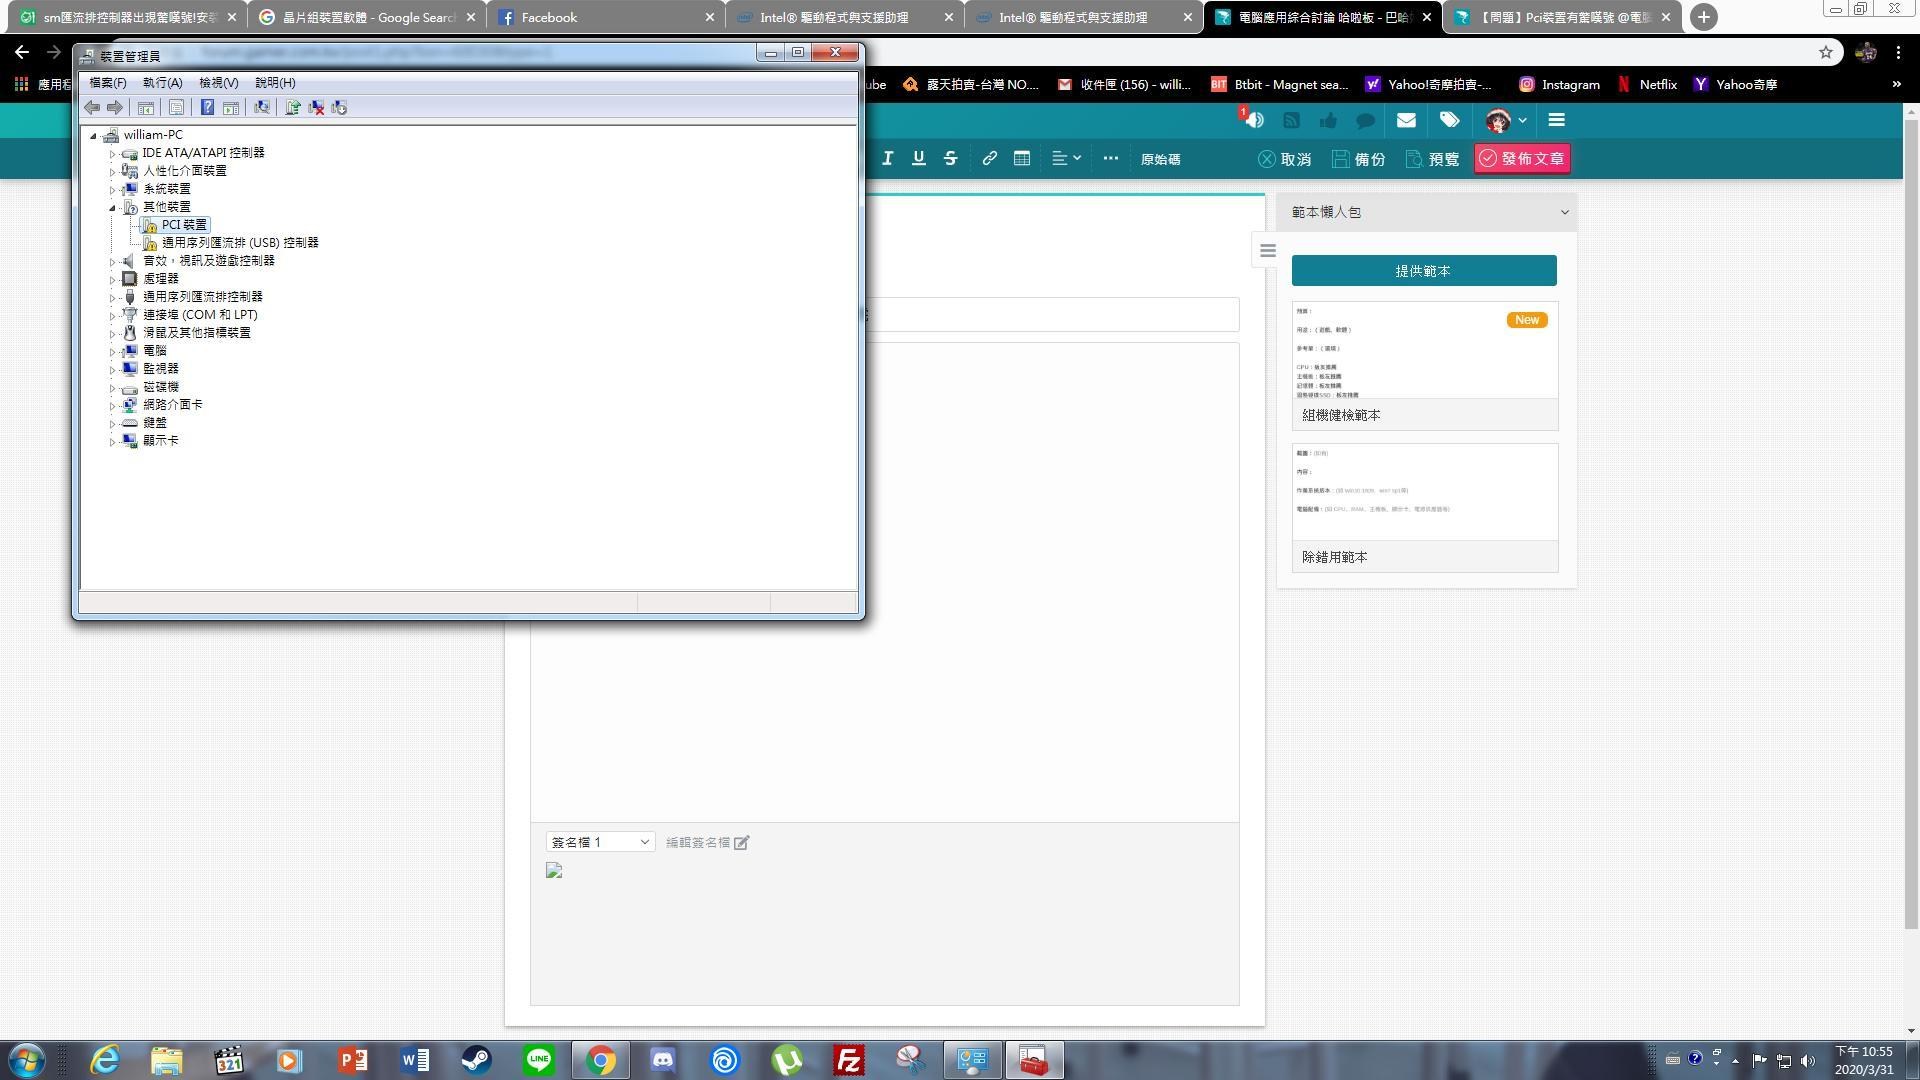Click the 提供範本 button
The height and width of the screenshot is (1080, 1920).
click(x=1424, y=270)
